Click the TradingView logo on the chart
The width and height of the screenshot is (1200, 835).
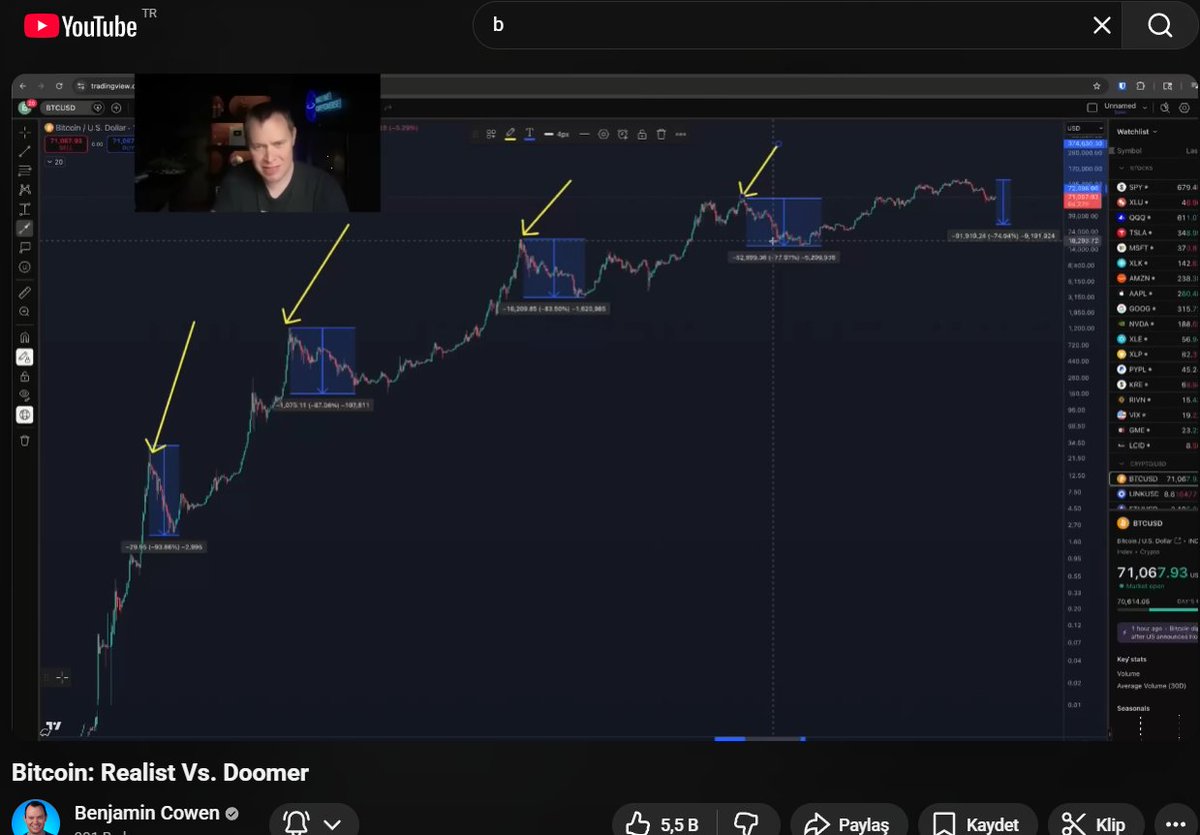tap(53, 727)
